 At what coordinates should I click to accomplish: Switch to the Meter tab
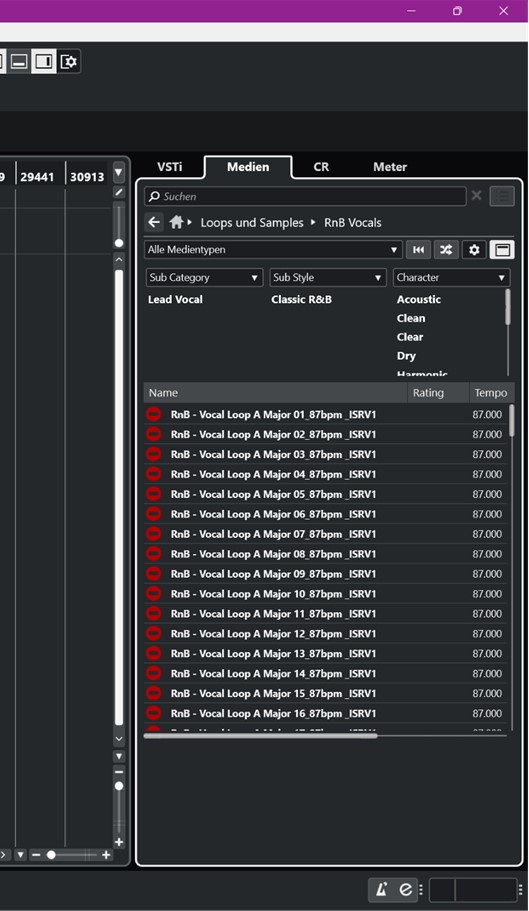pyautogui.click(x=390, y=167)
